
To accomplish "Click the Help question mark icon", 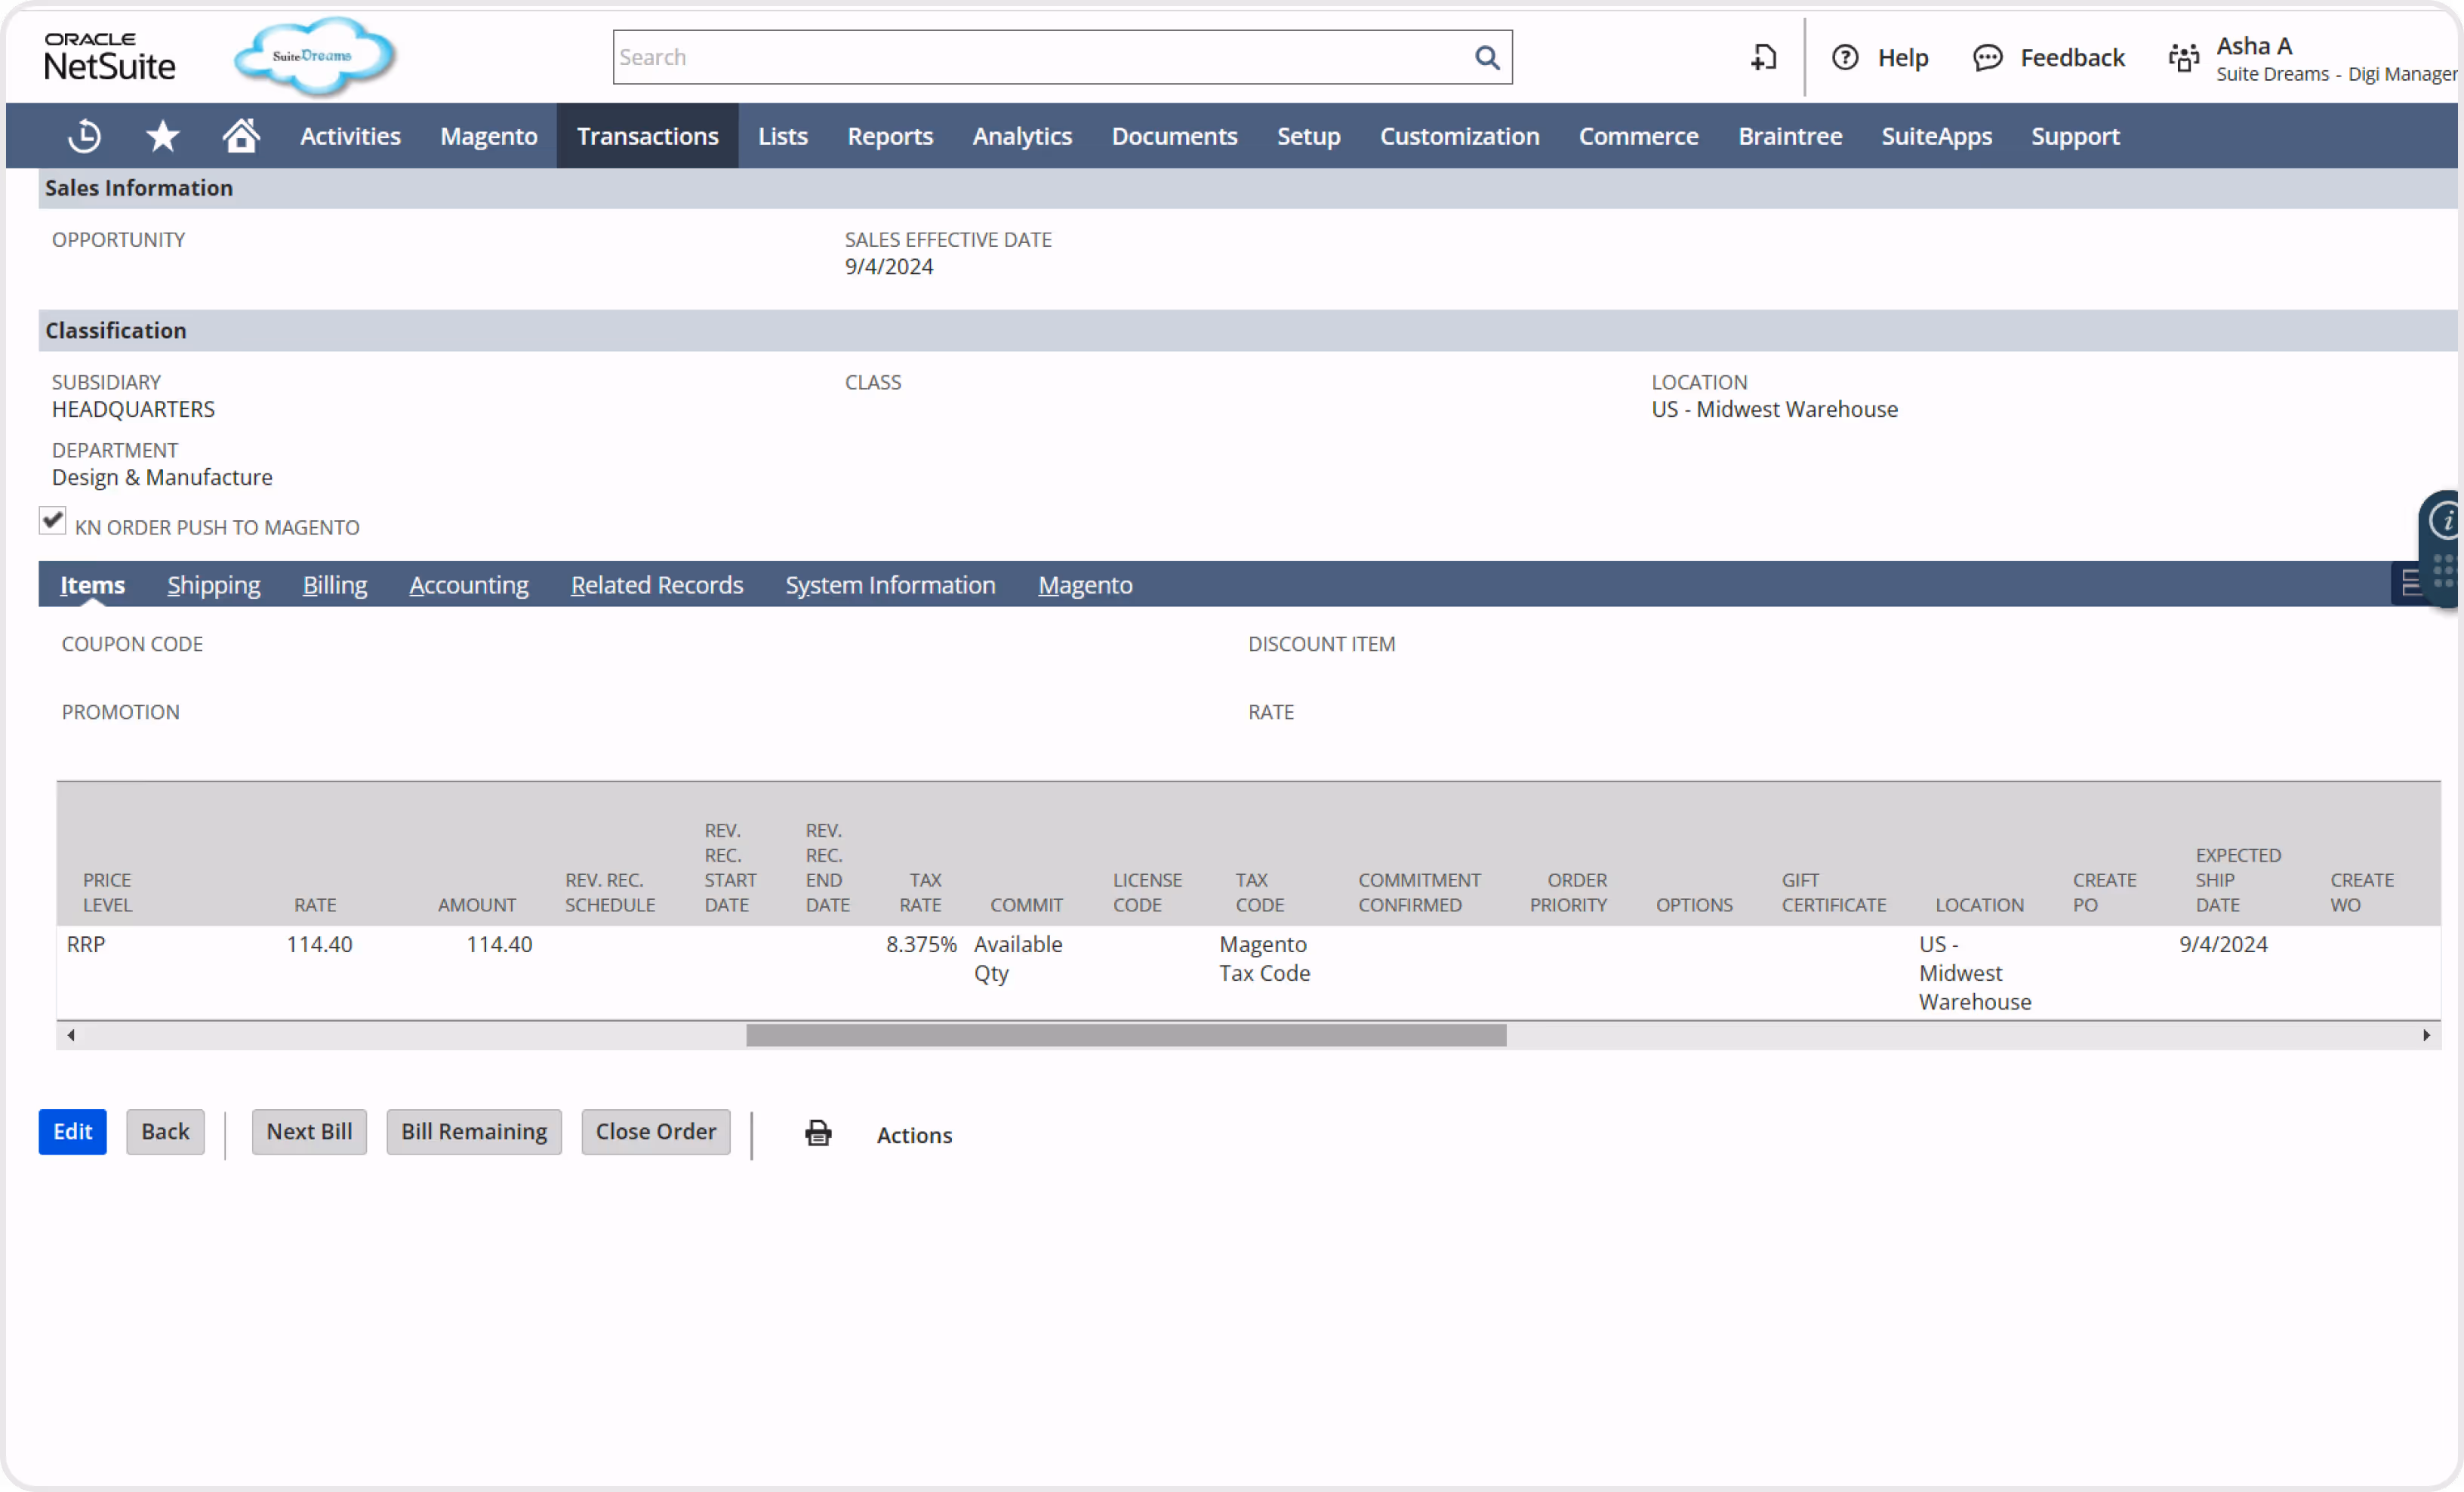I will (x=1845, y=58).
